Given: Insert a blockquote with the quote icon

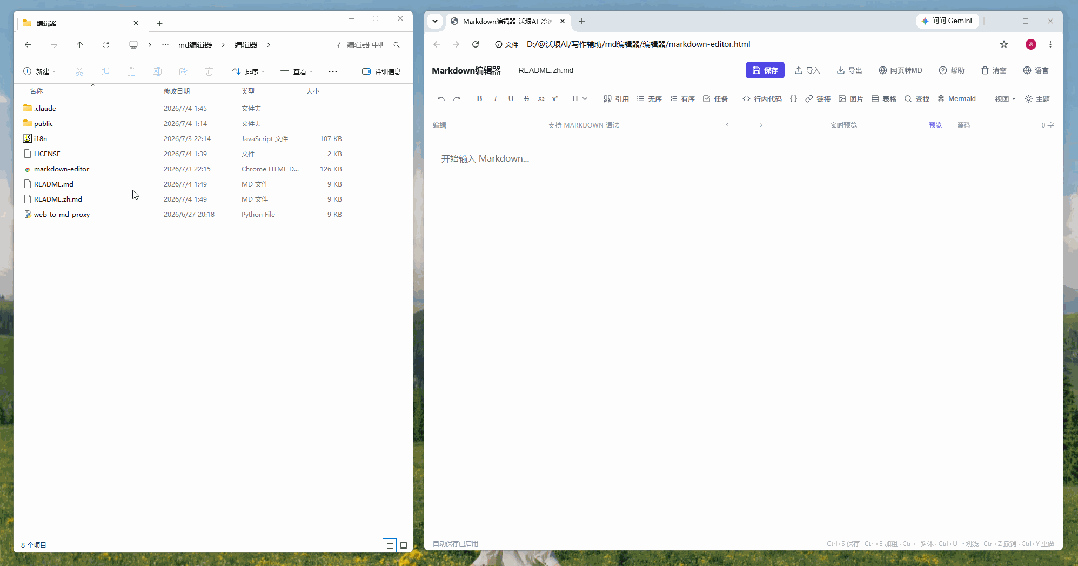Looking at the screenshot, I should tap(616, 99).
